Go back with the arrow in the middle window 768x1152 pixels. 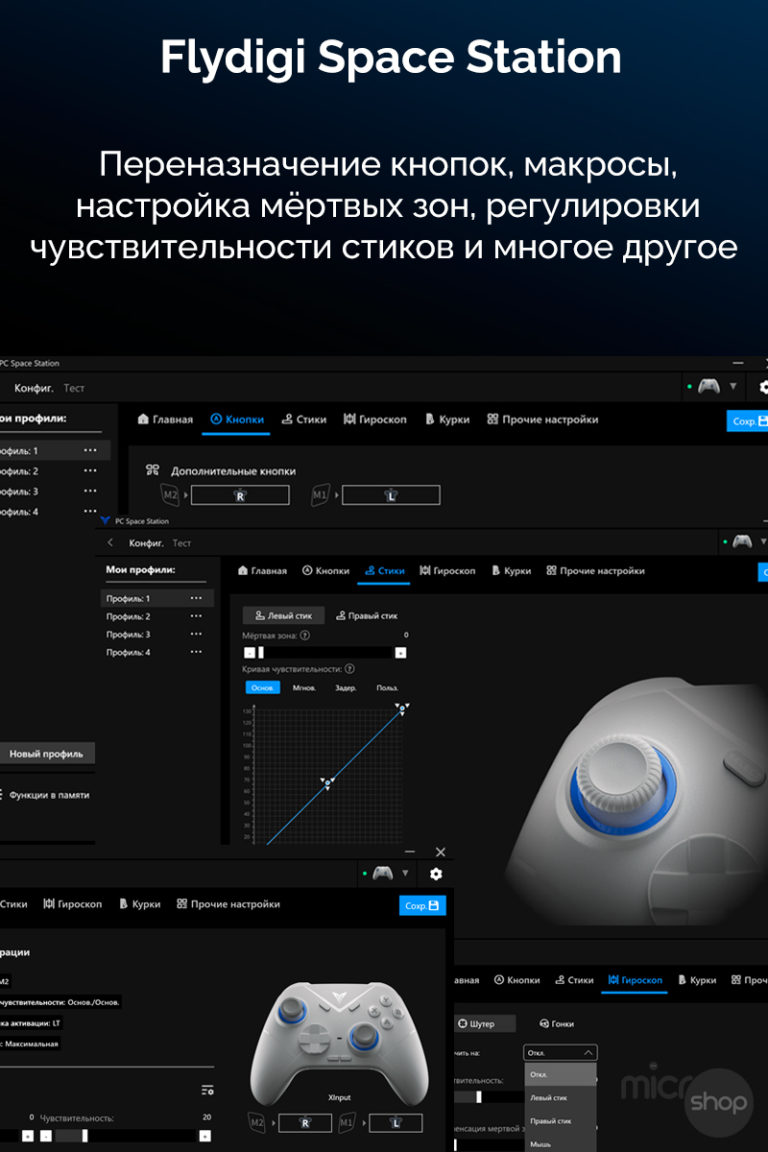click(110, 543)
